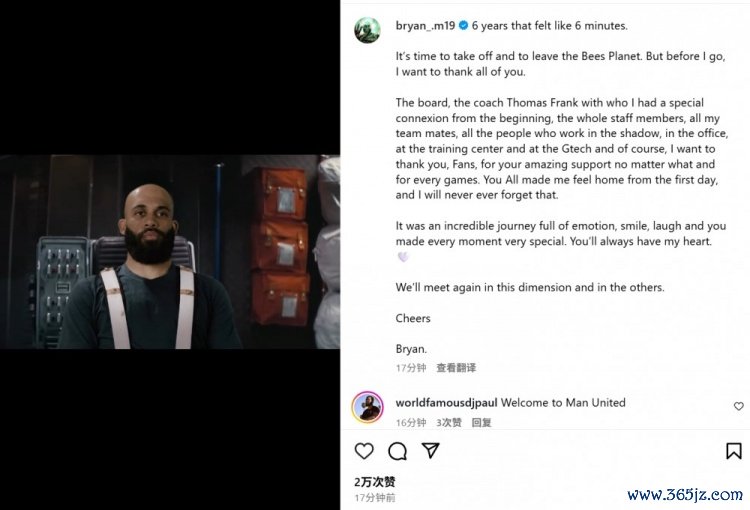Click 查看翻译 to translate caption

point(456,368)
